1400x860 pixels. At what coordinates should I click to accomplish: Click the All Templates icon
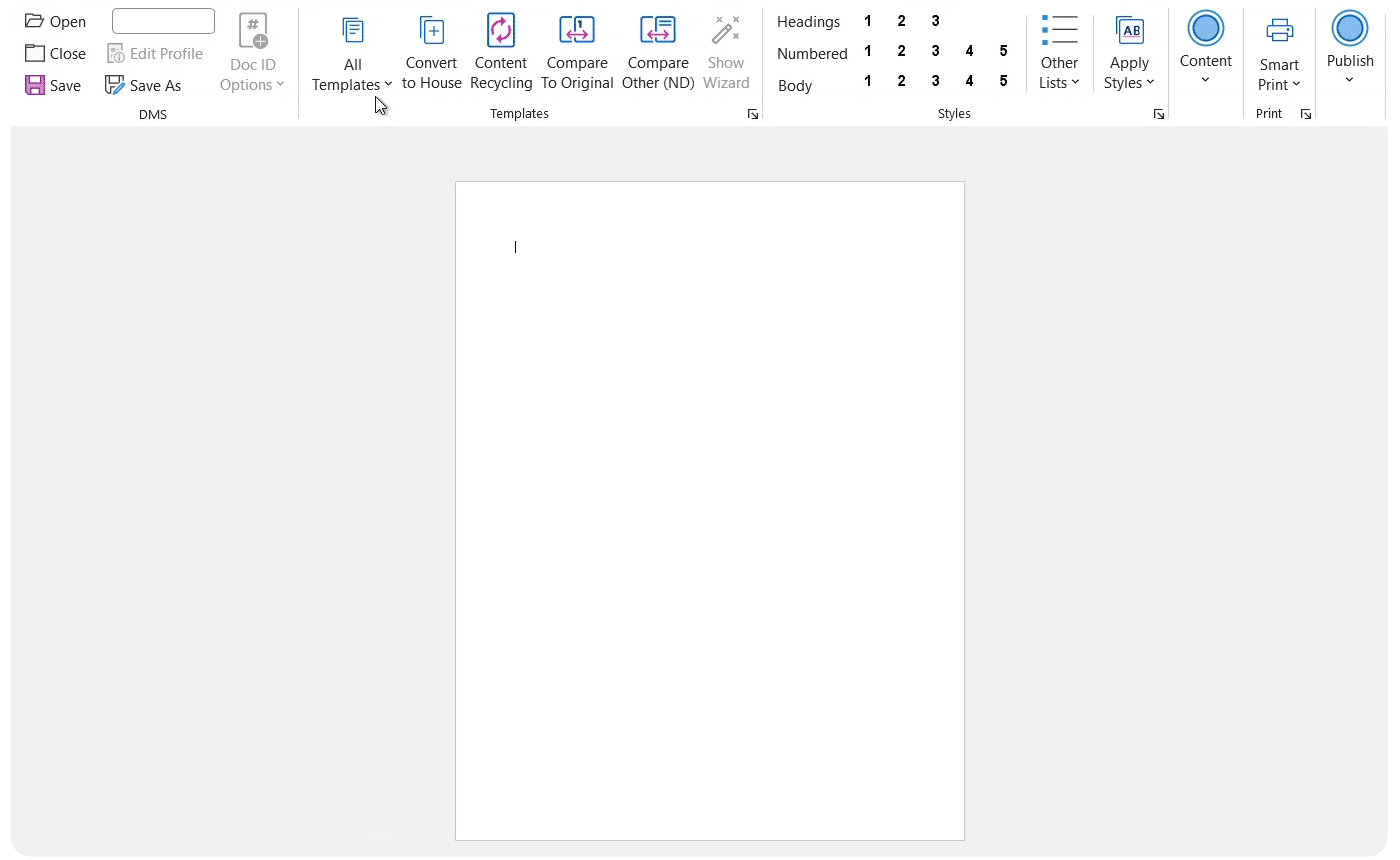[352, 31]
